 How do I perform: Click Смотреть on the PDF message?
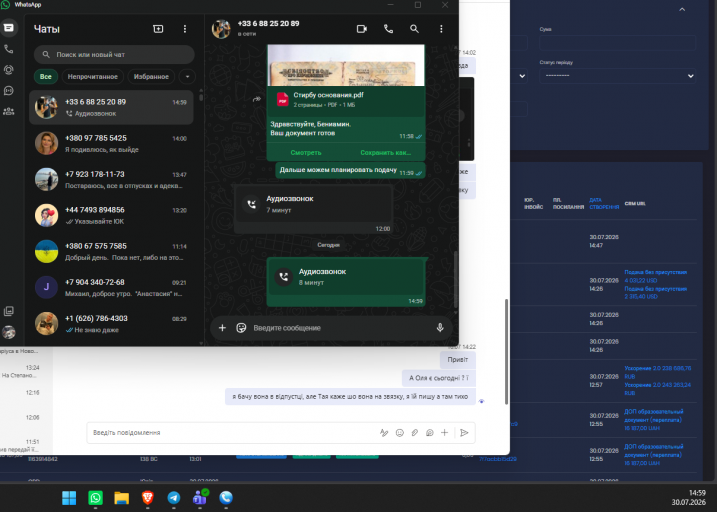306,153
